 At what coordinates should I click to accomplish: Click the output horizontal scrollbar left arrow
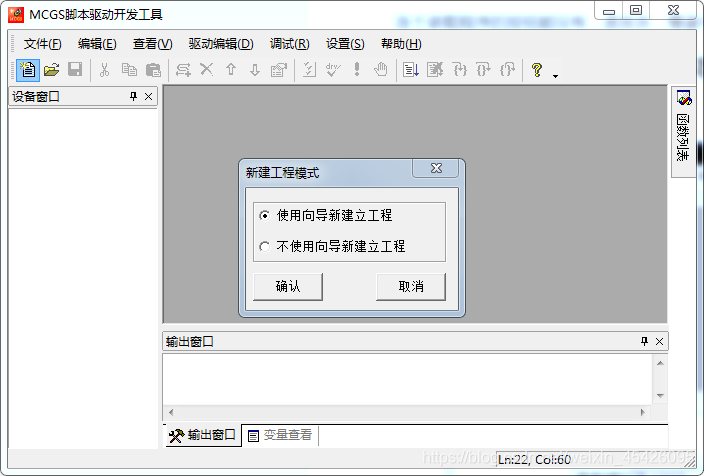tap(171, 412)
